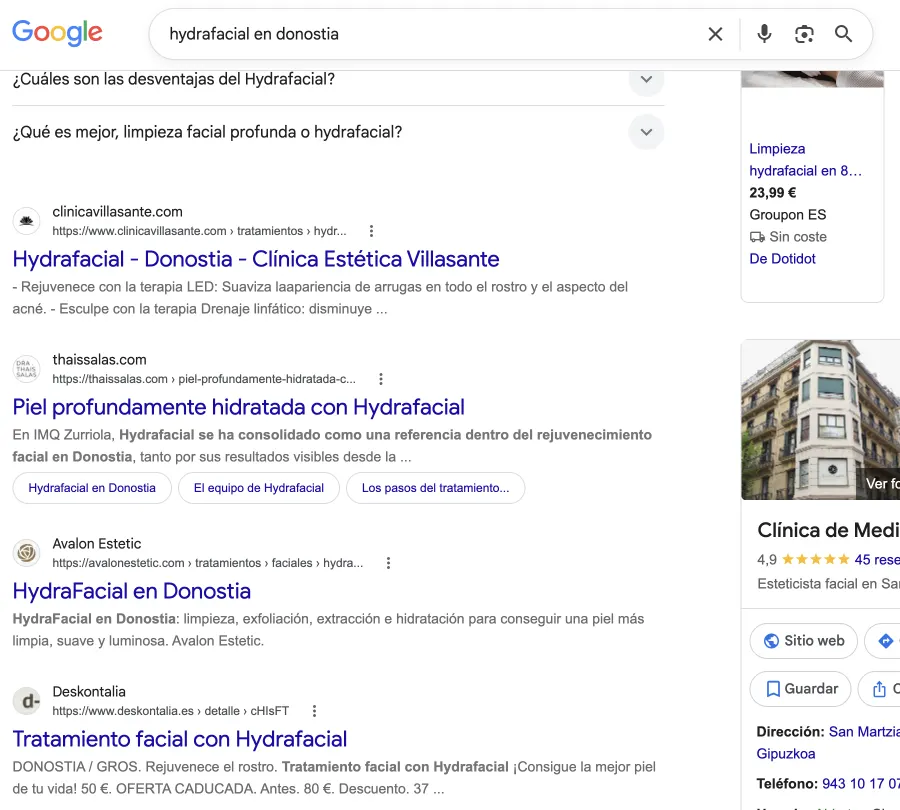Click the 'Clínica de Medi' panel title

point(828,530)
